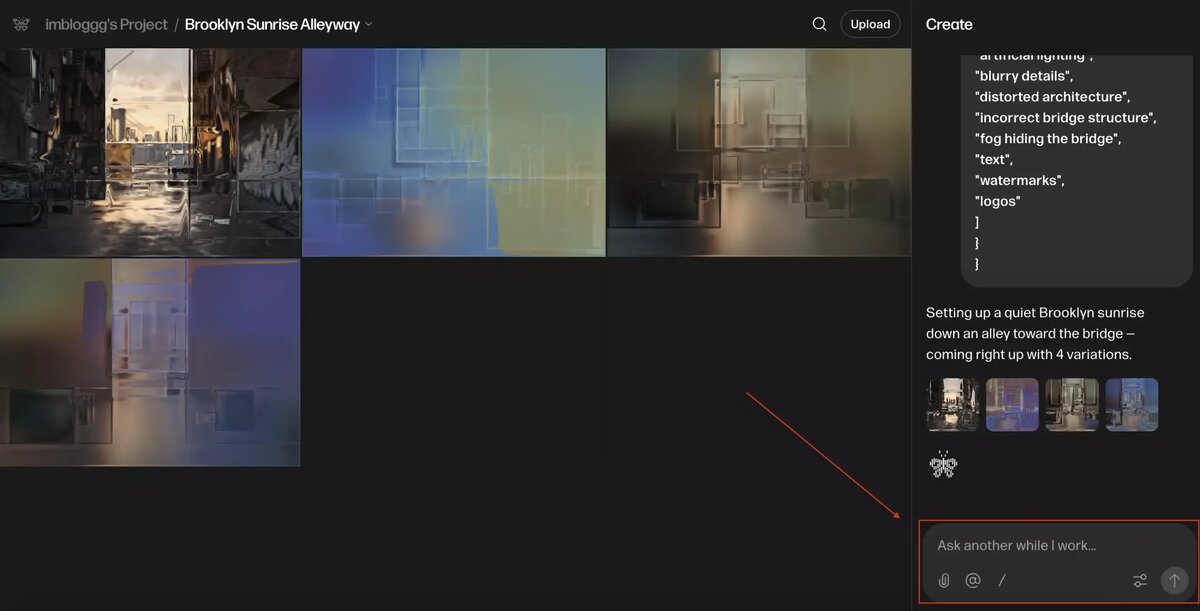Open the search magnifier icon

819,24
